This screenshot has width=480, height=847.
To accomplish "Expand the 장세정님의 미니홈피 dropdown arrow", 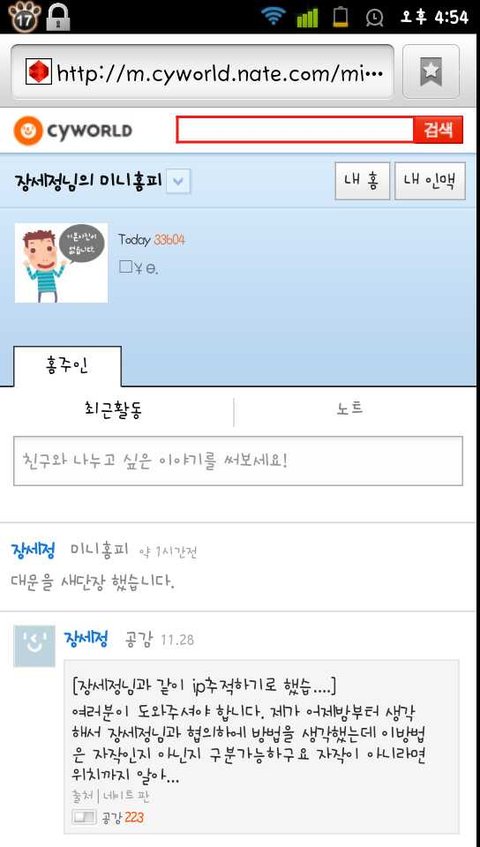I will click(178, 182).
